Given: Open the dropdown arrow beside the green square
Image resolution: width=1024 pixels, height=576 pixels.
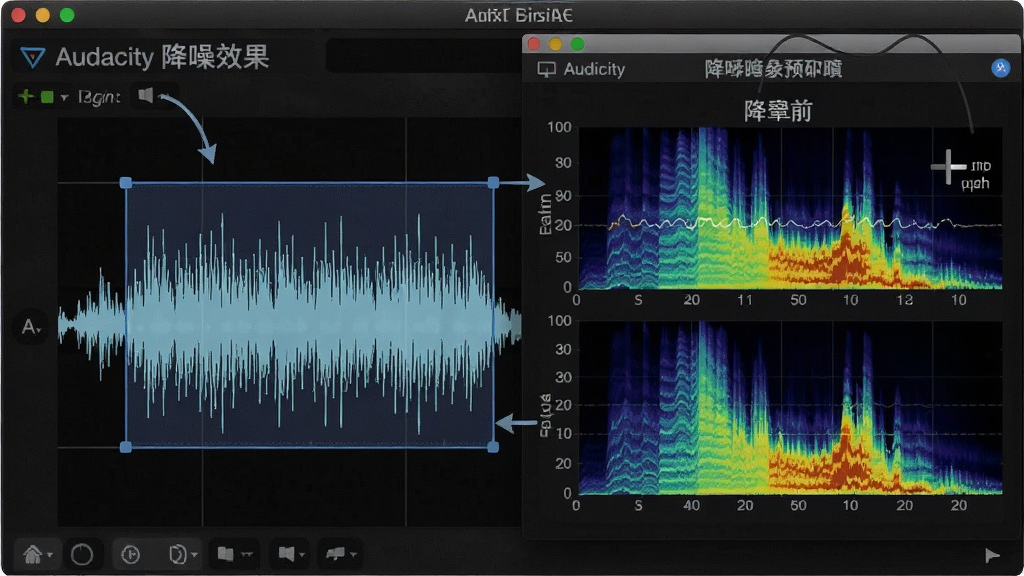Looking at the screenshot, I should point(64,98).
